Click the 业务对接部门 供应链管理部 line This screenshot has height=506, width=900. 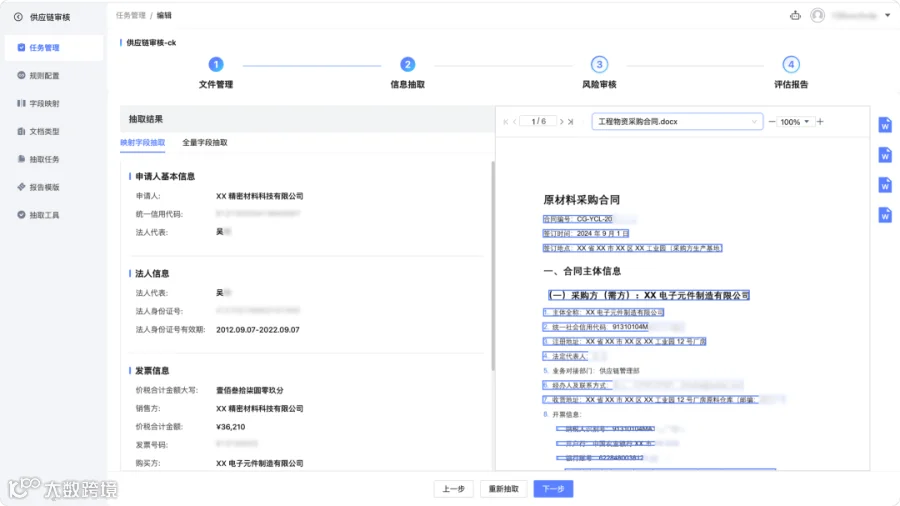[x=591, y=371]
